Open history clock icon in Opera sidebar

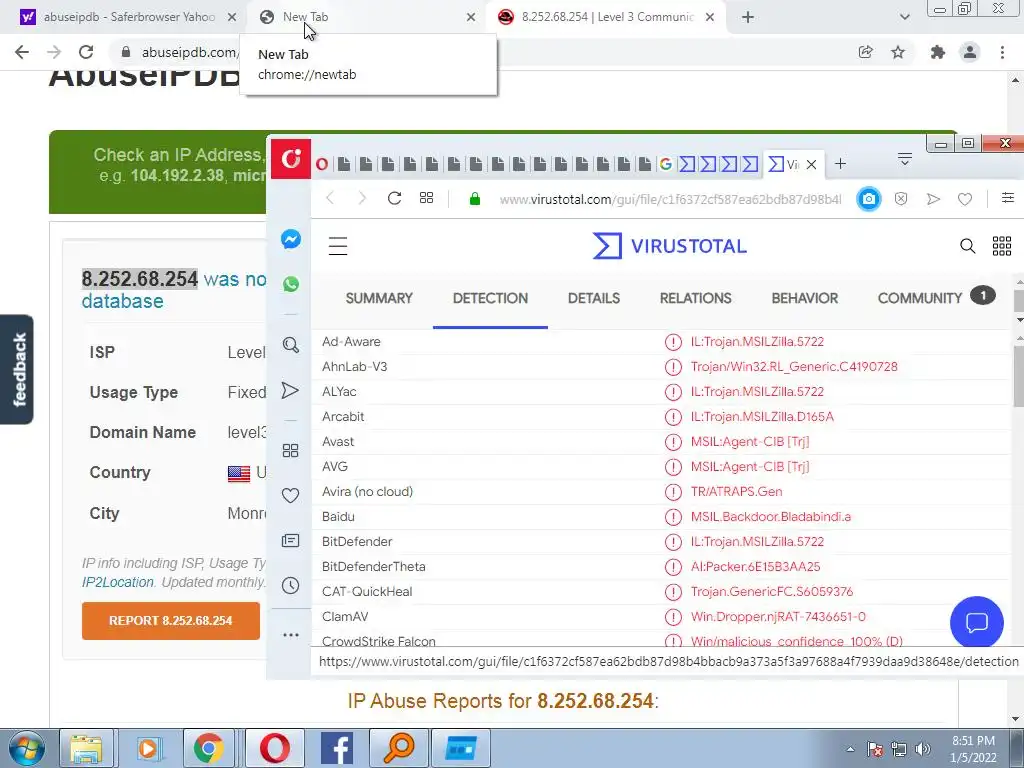point(291,585)
